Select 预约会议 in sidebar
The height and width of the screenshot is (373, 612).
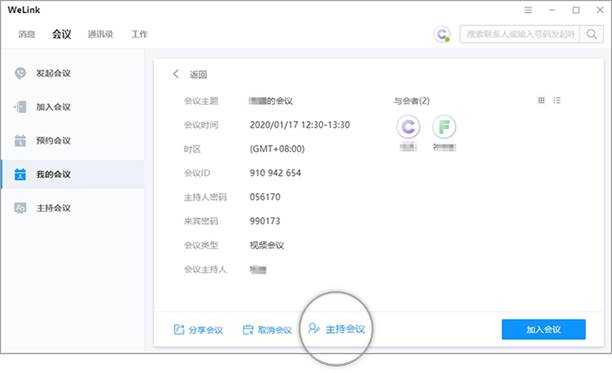click(x=73, y=140)
